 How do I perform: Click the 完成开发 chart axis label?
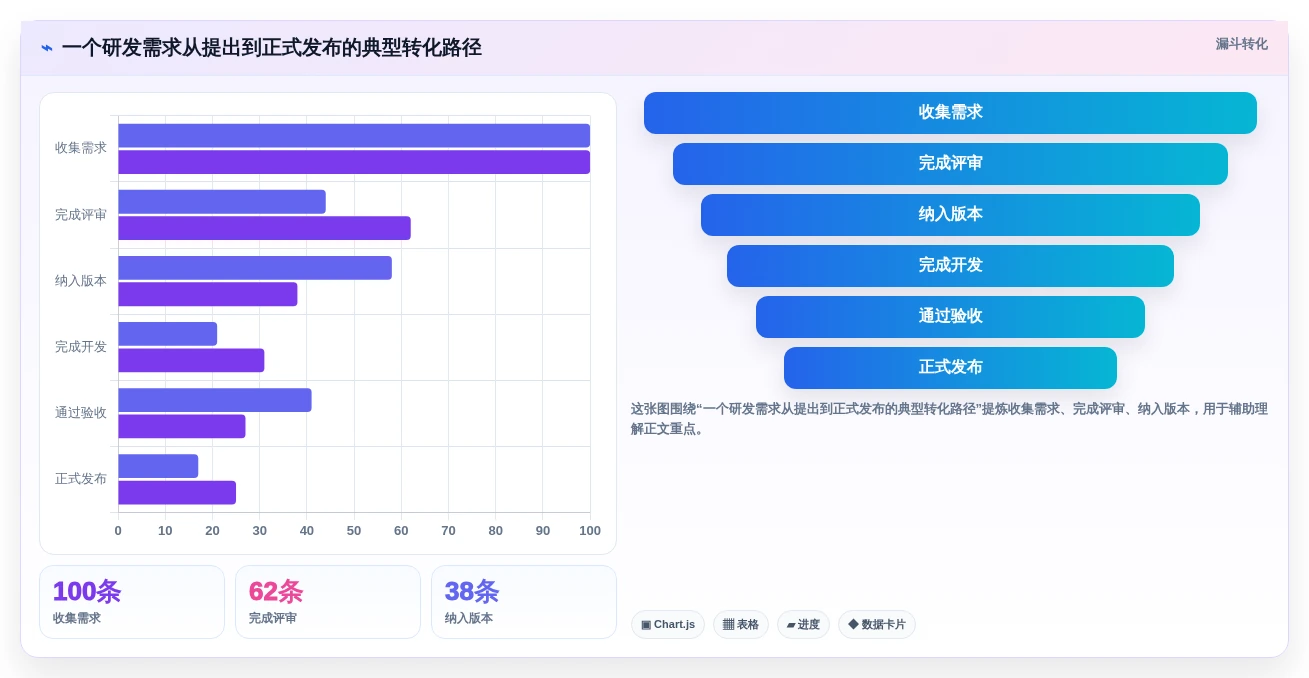click(x=81, y=346)
